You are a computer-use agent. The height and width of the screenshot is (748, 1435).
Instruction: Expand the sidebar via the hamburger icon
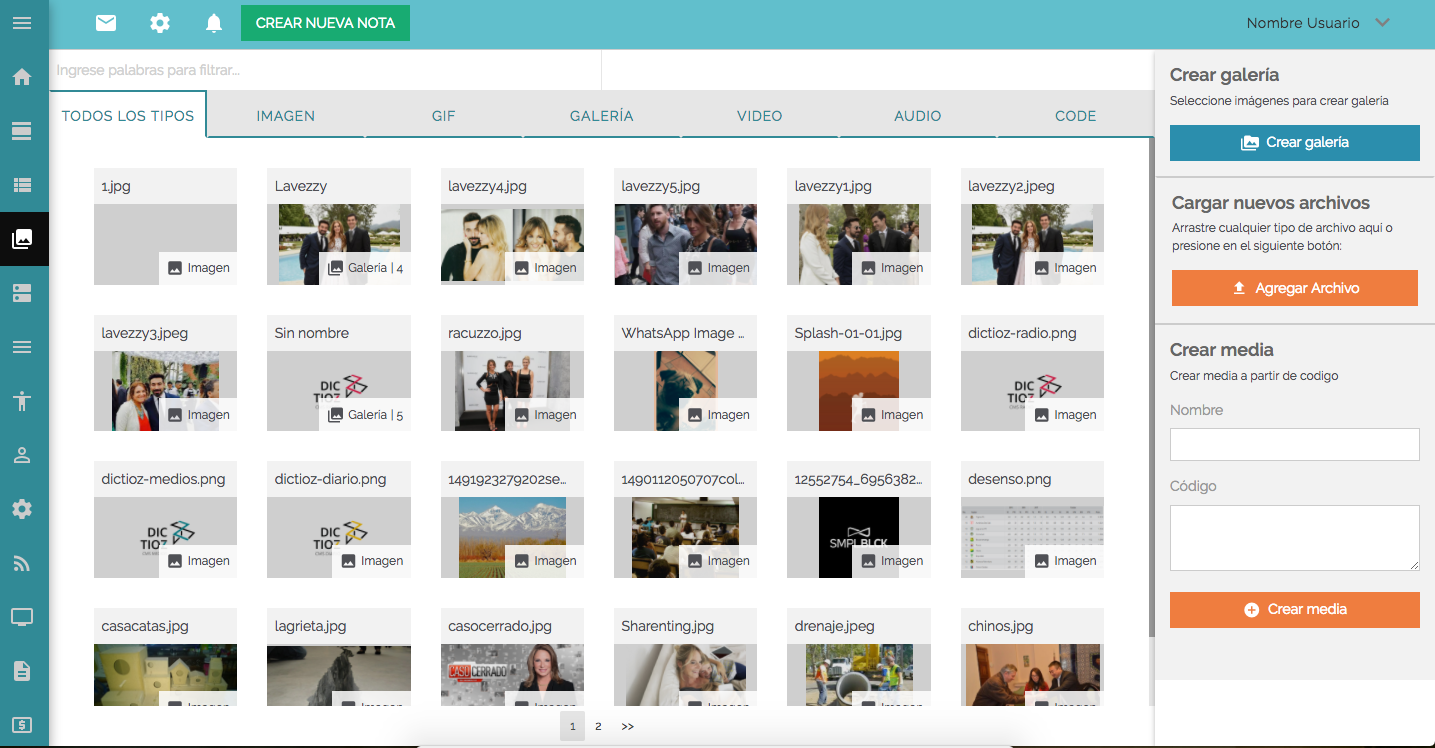(22, 22)
